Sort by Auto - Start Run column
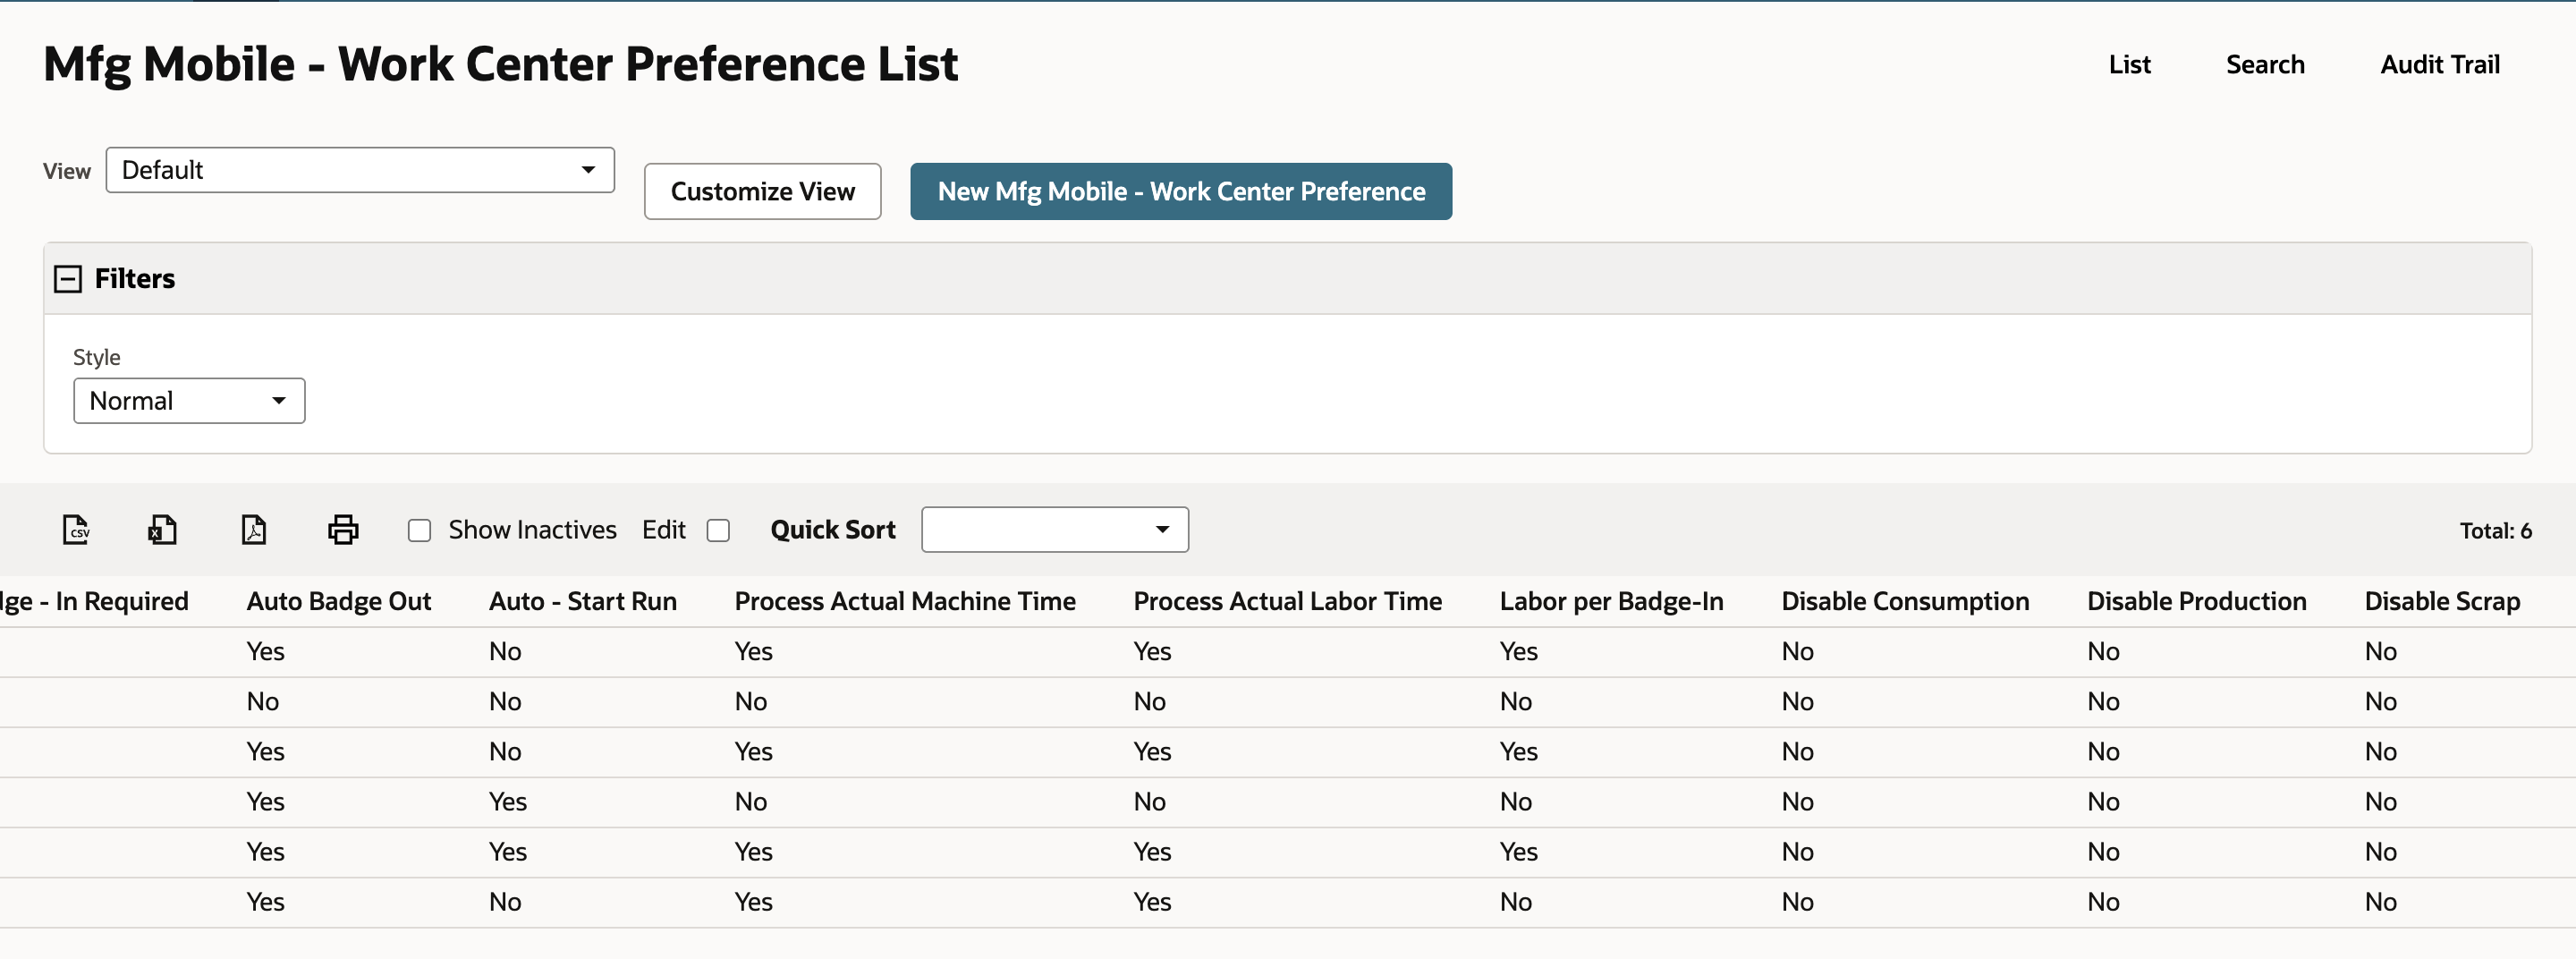 point(583,601)
